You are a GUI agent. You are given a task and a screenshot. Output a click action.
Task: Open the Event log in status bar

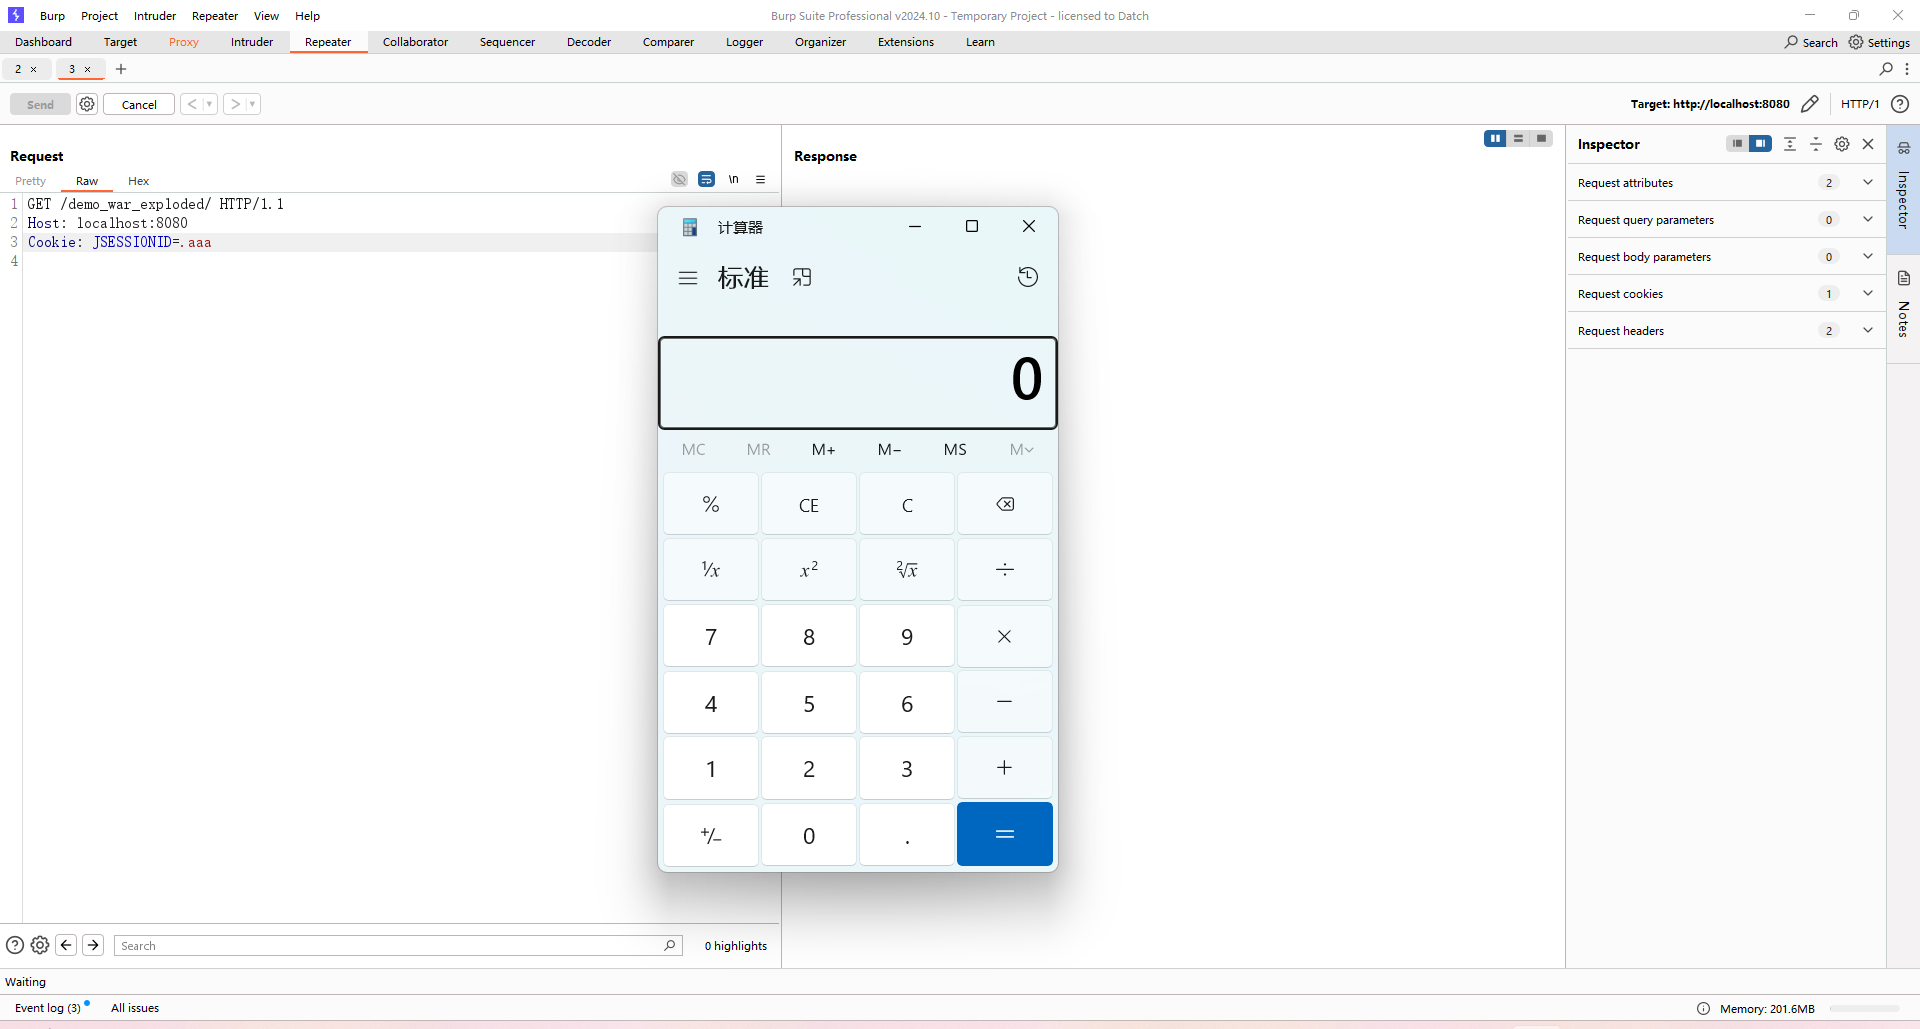pos(47,1008)
